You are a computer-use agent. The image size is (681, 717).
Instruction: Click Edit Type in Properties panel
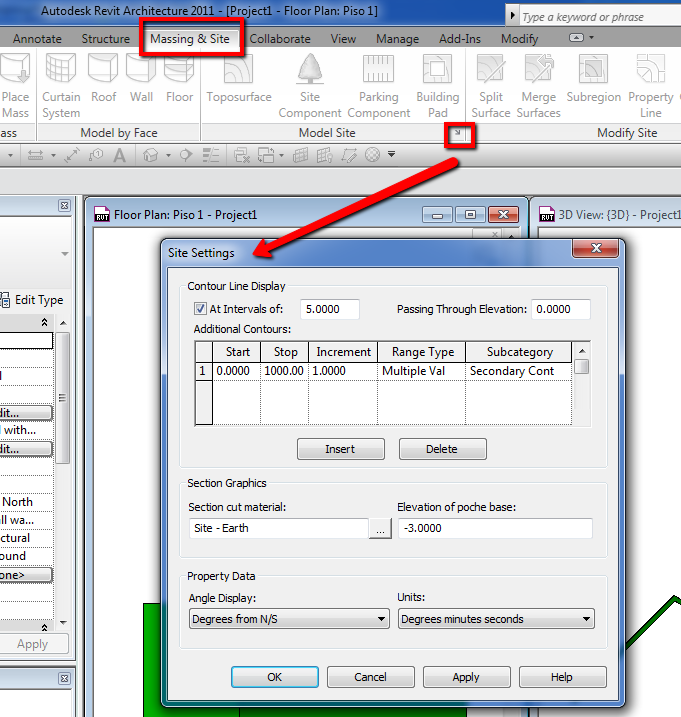[32, 300]
